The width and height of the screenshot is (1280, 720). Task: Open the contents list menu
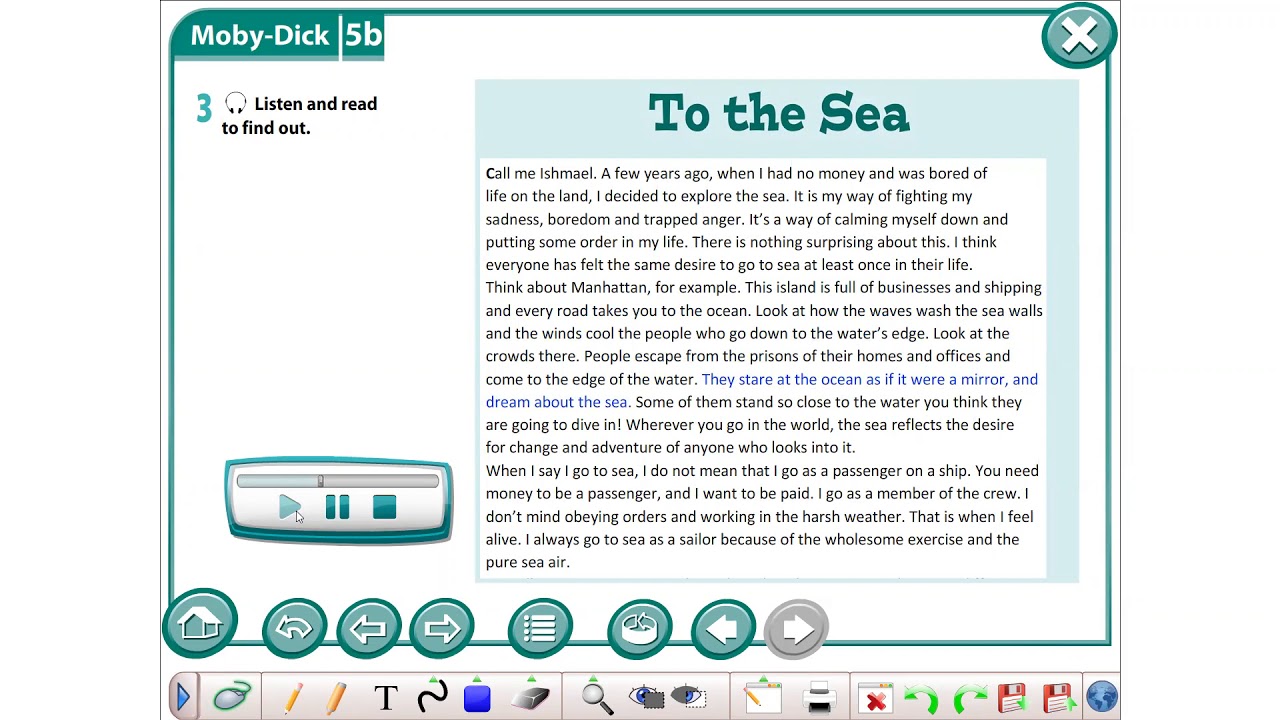pyautogui.click(x=540, y=629)
